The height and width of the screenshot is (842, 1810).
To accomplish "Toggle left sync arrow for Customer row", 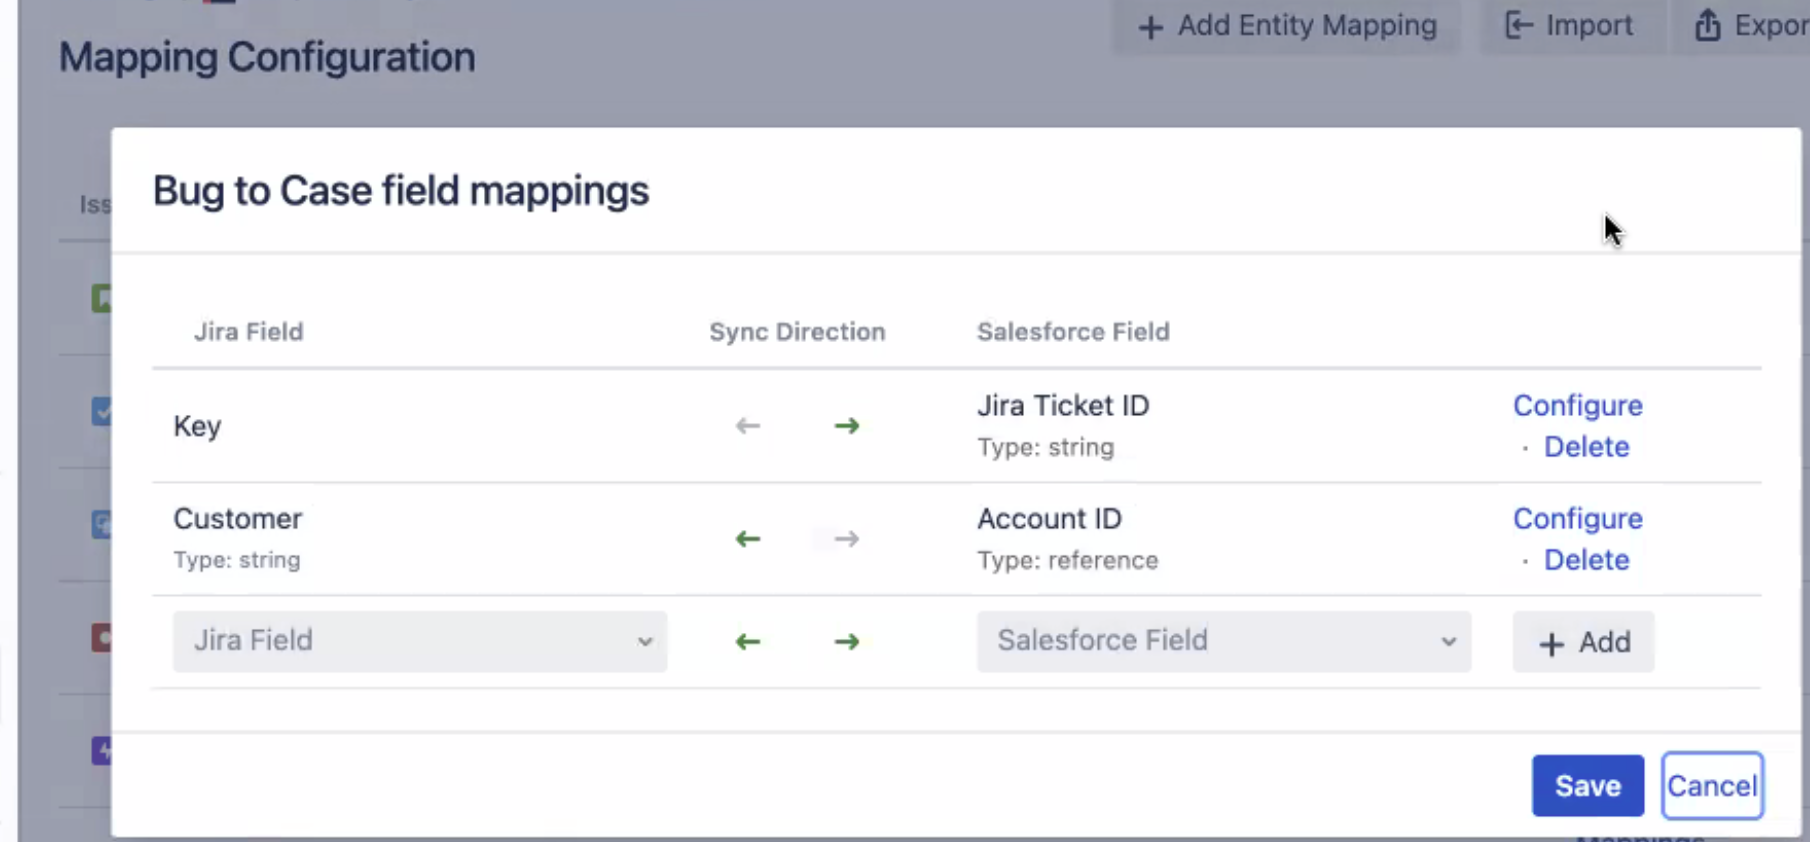I will click(748, 539).
